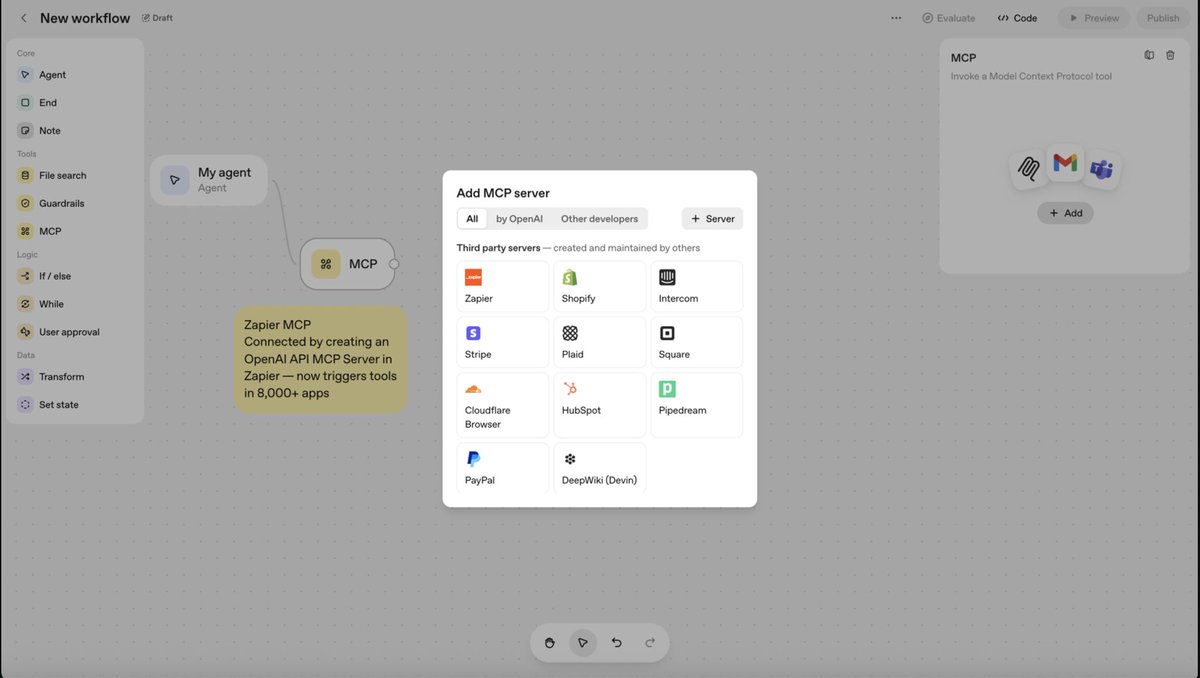1200x678 pixels.
Task: Switch to the Other developers tab
Action: (599, 219)
